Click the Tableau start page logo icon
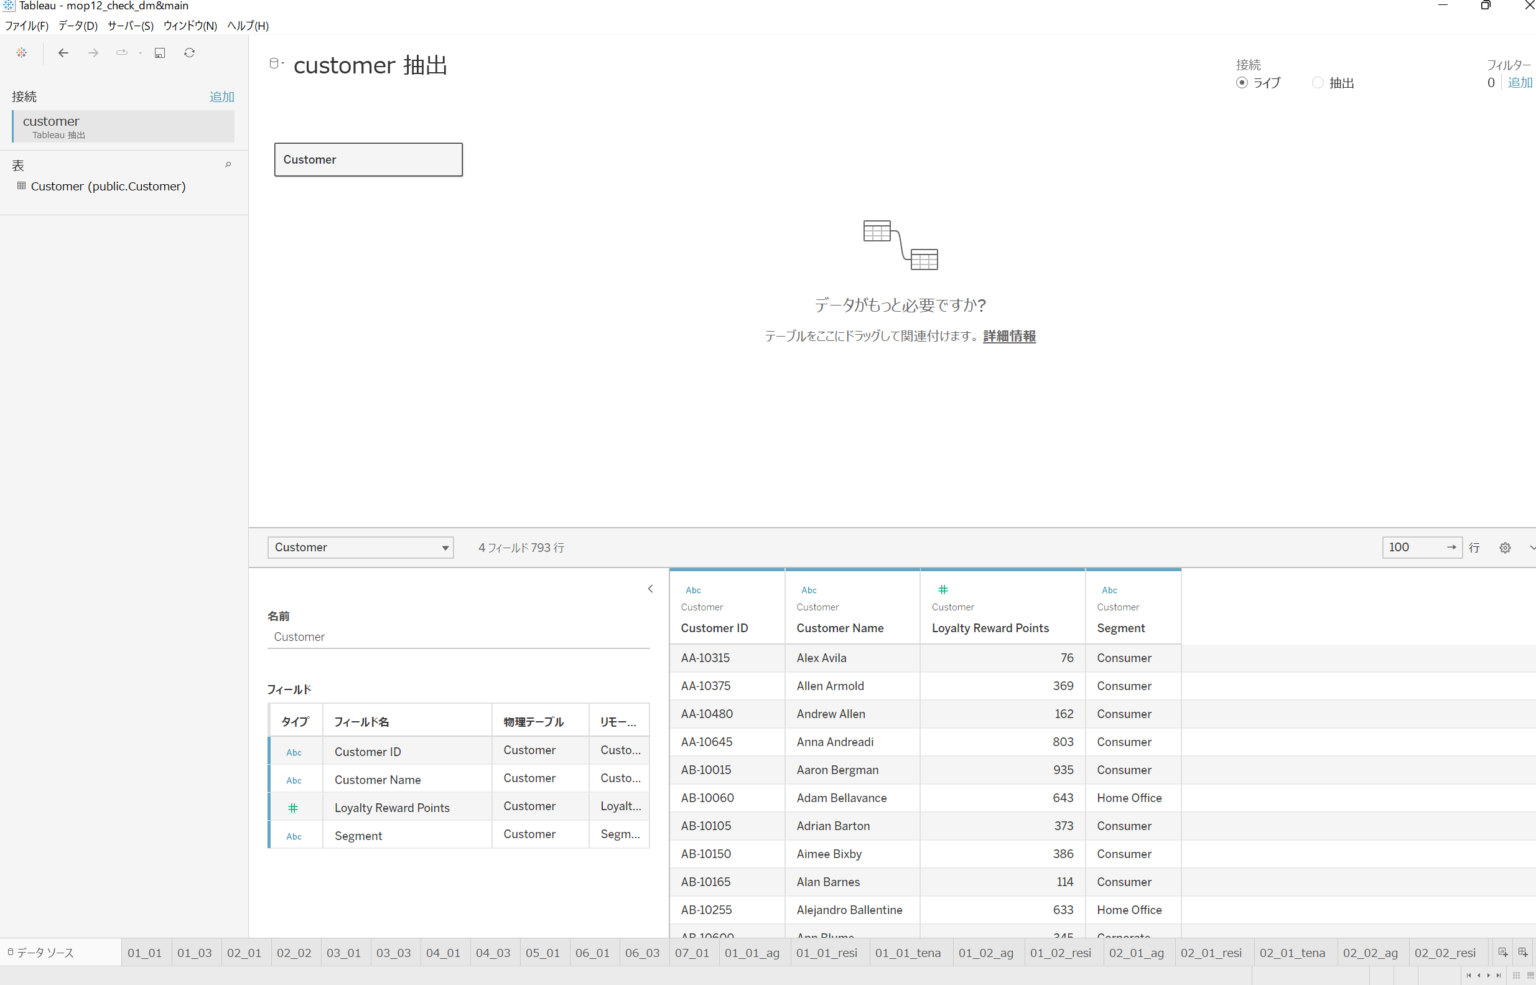Screen dimensions: 1536x985 point(21,53)
